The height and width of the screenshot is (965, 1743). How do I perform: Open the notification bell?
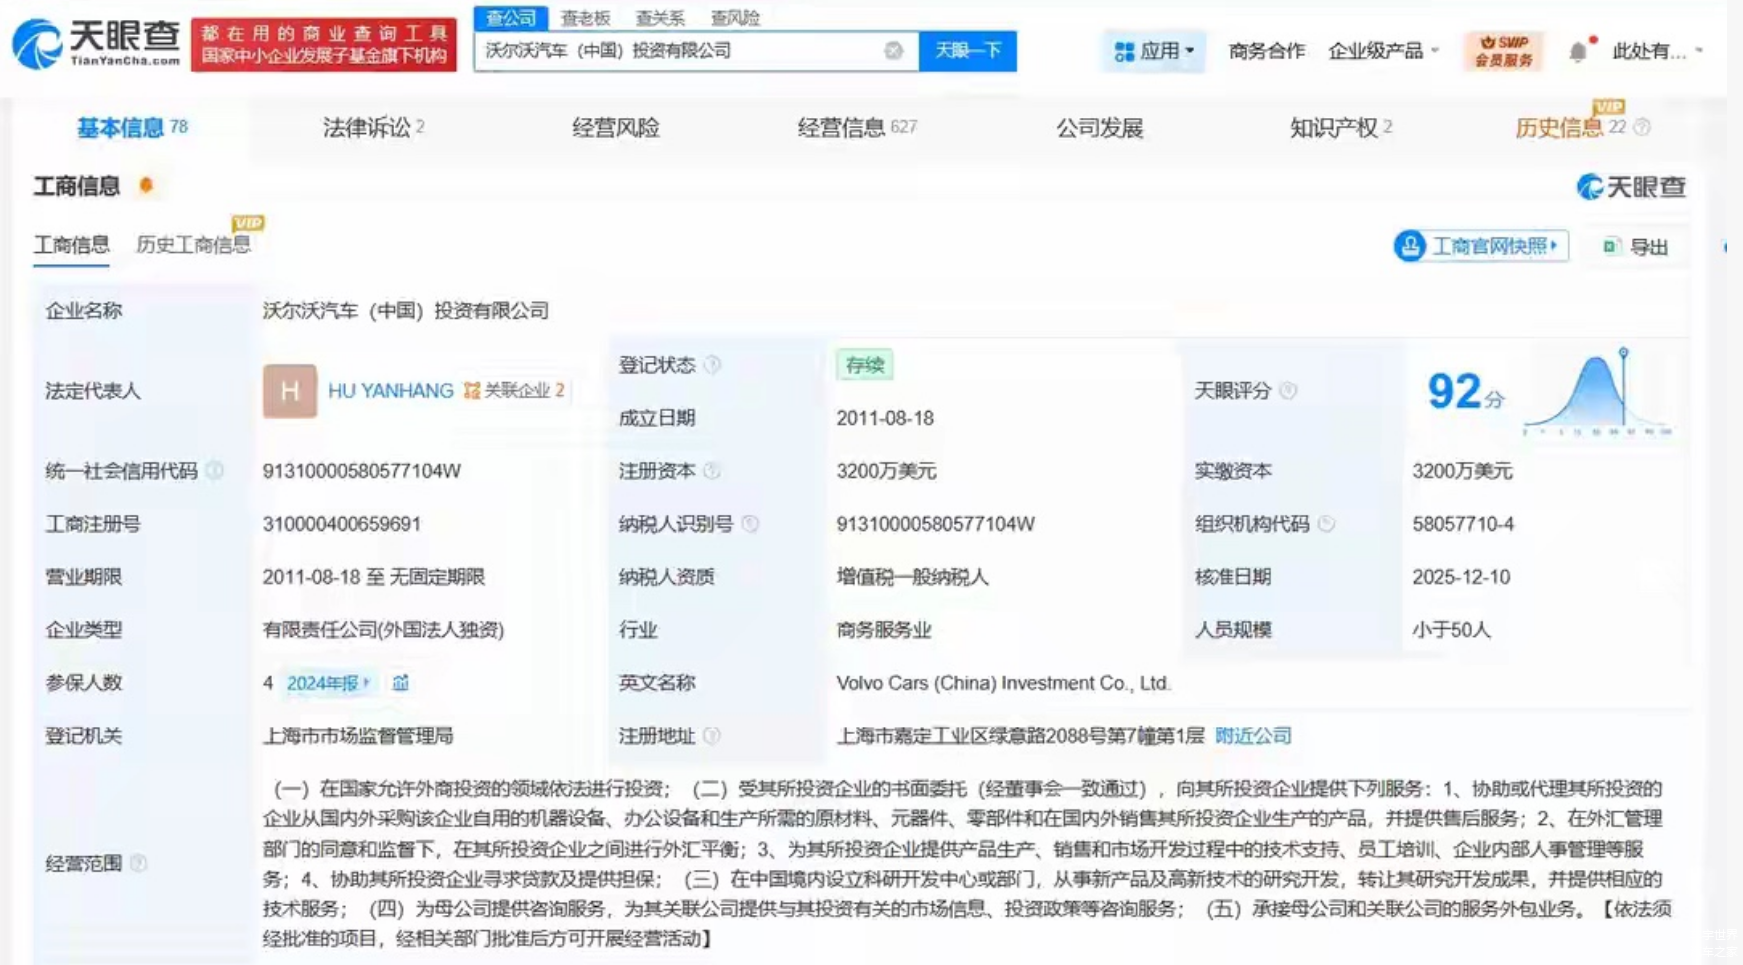click(x=1577, y=52)
